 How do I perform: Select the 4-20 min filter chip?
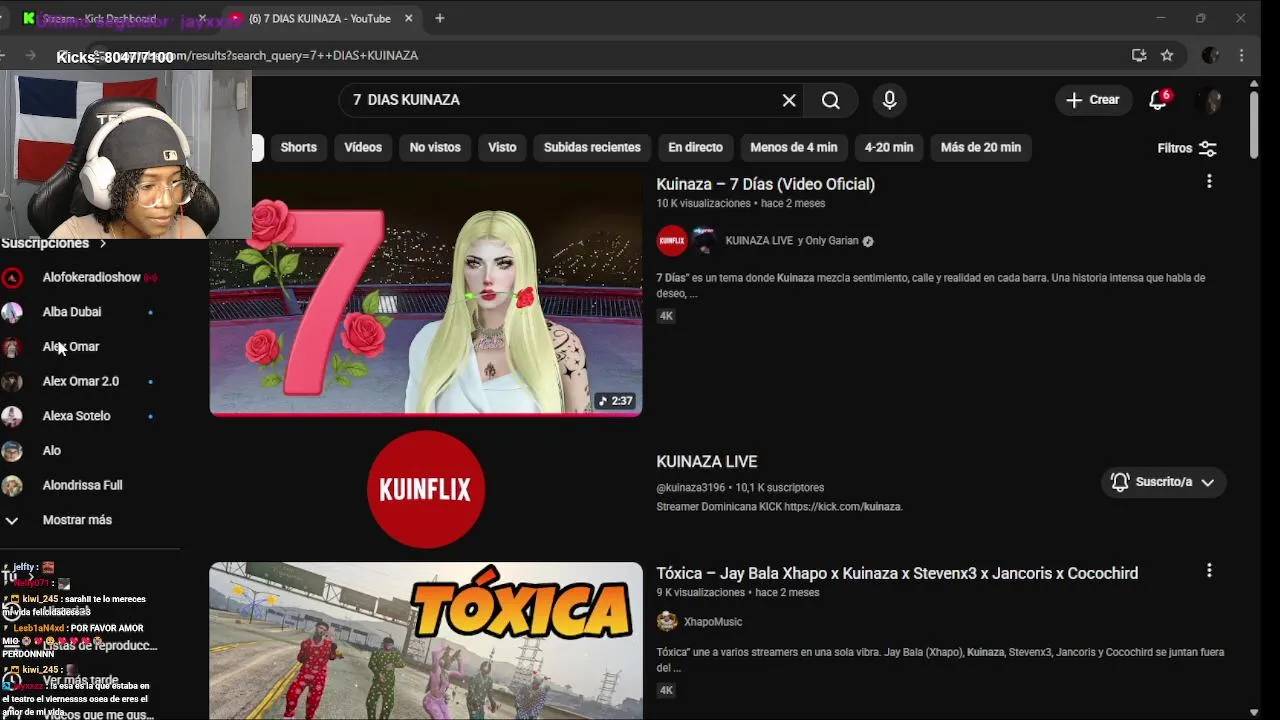click(x=889, y=147)
